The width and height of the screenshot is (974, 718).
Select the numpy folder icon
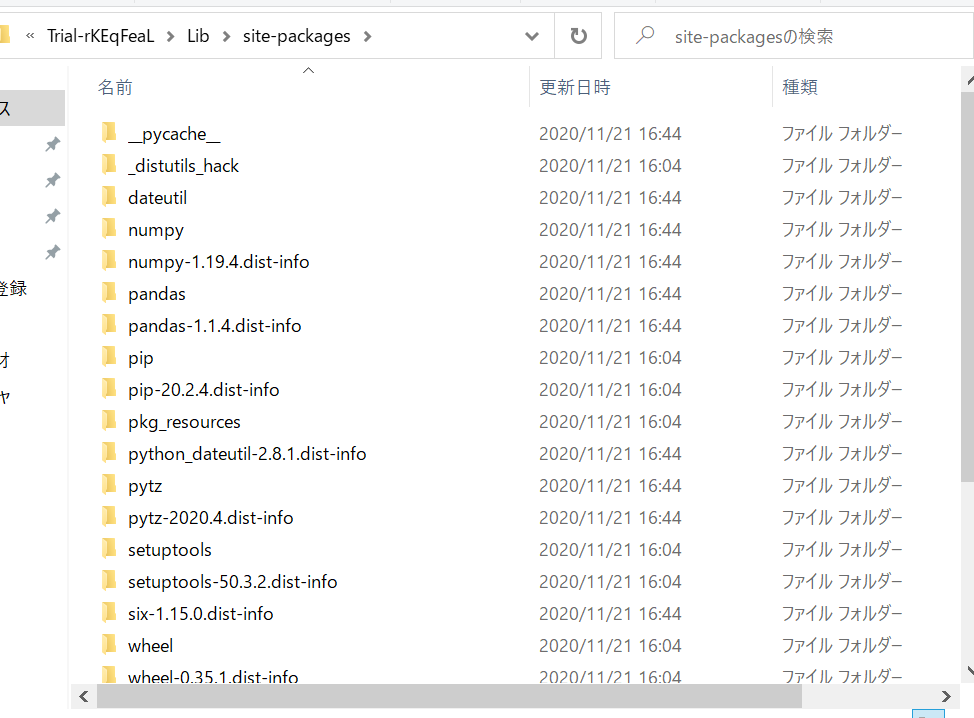[109, 229]
